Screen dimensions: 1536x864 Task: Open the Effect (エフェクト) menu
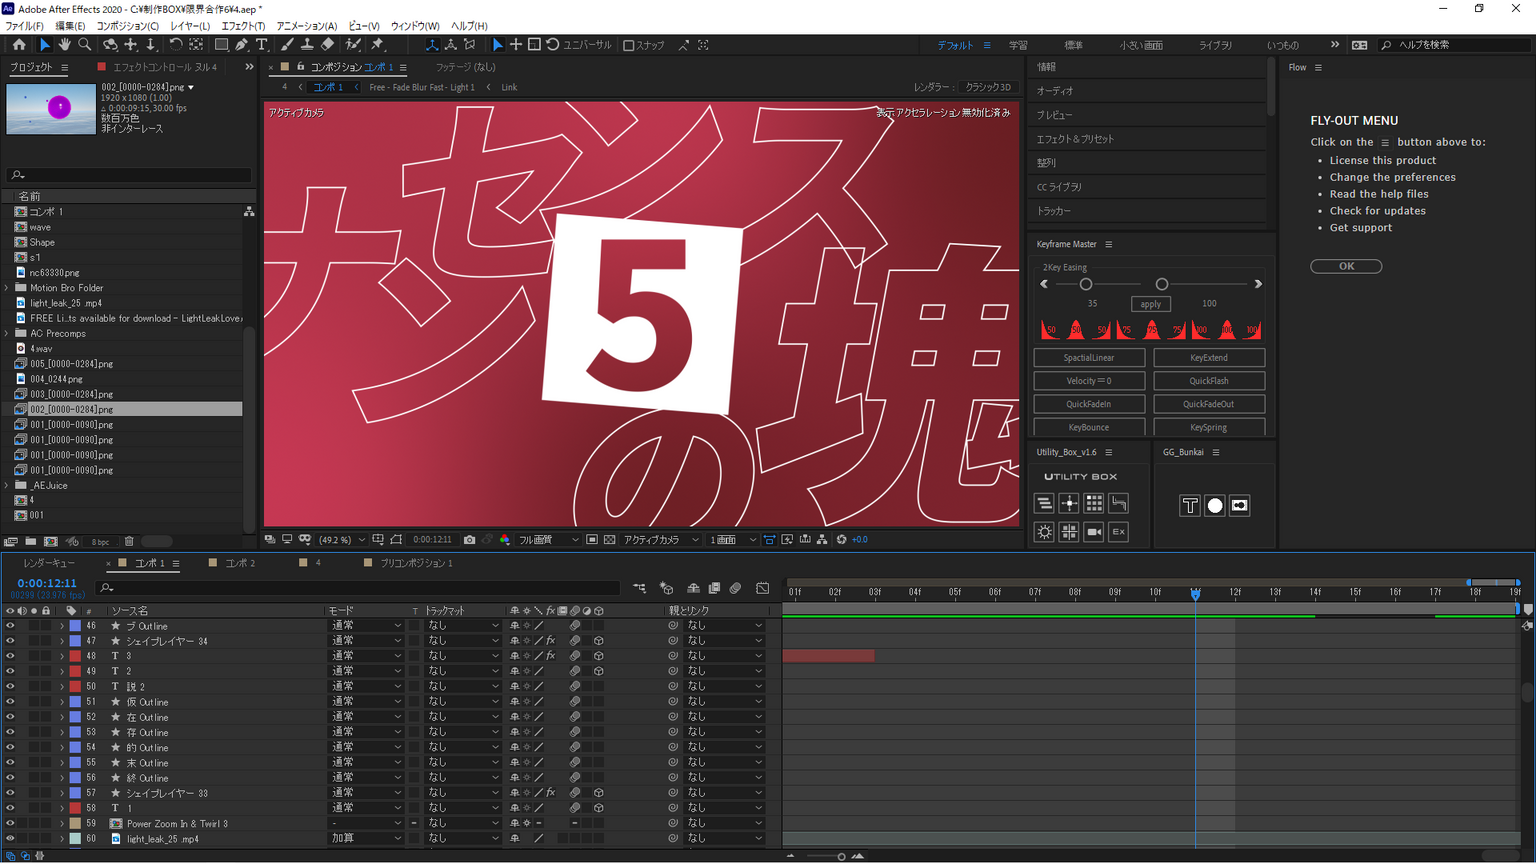243,26
